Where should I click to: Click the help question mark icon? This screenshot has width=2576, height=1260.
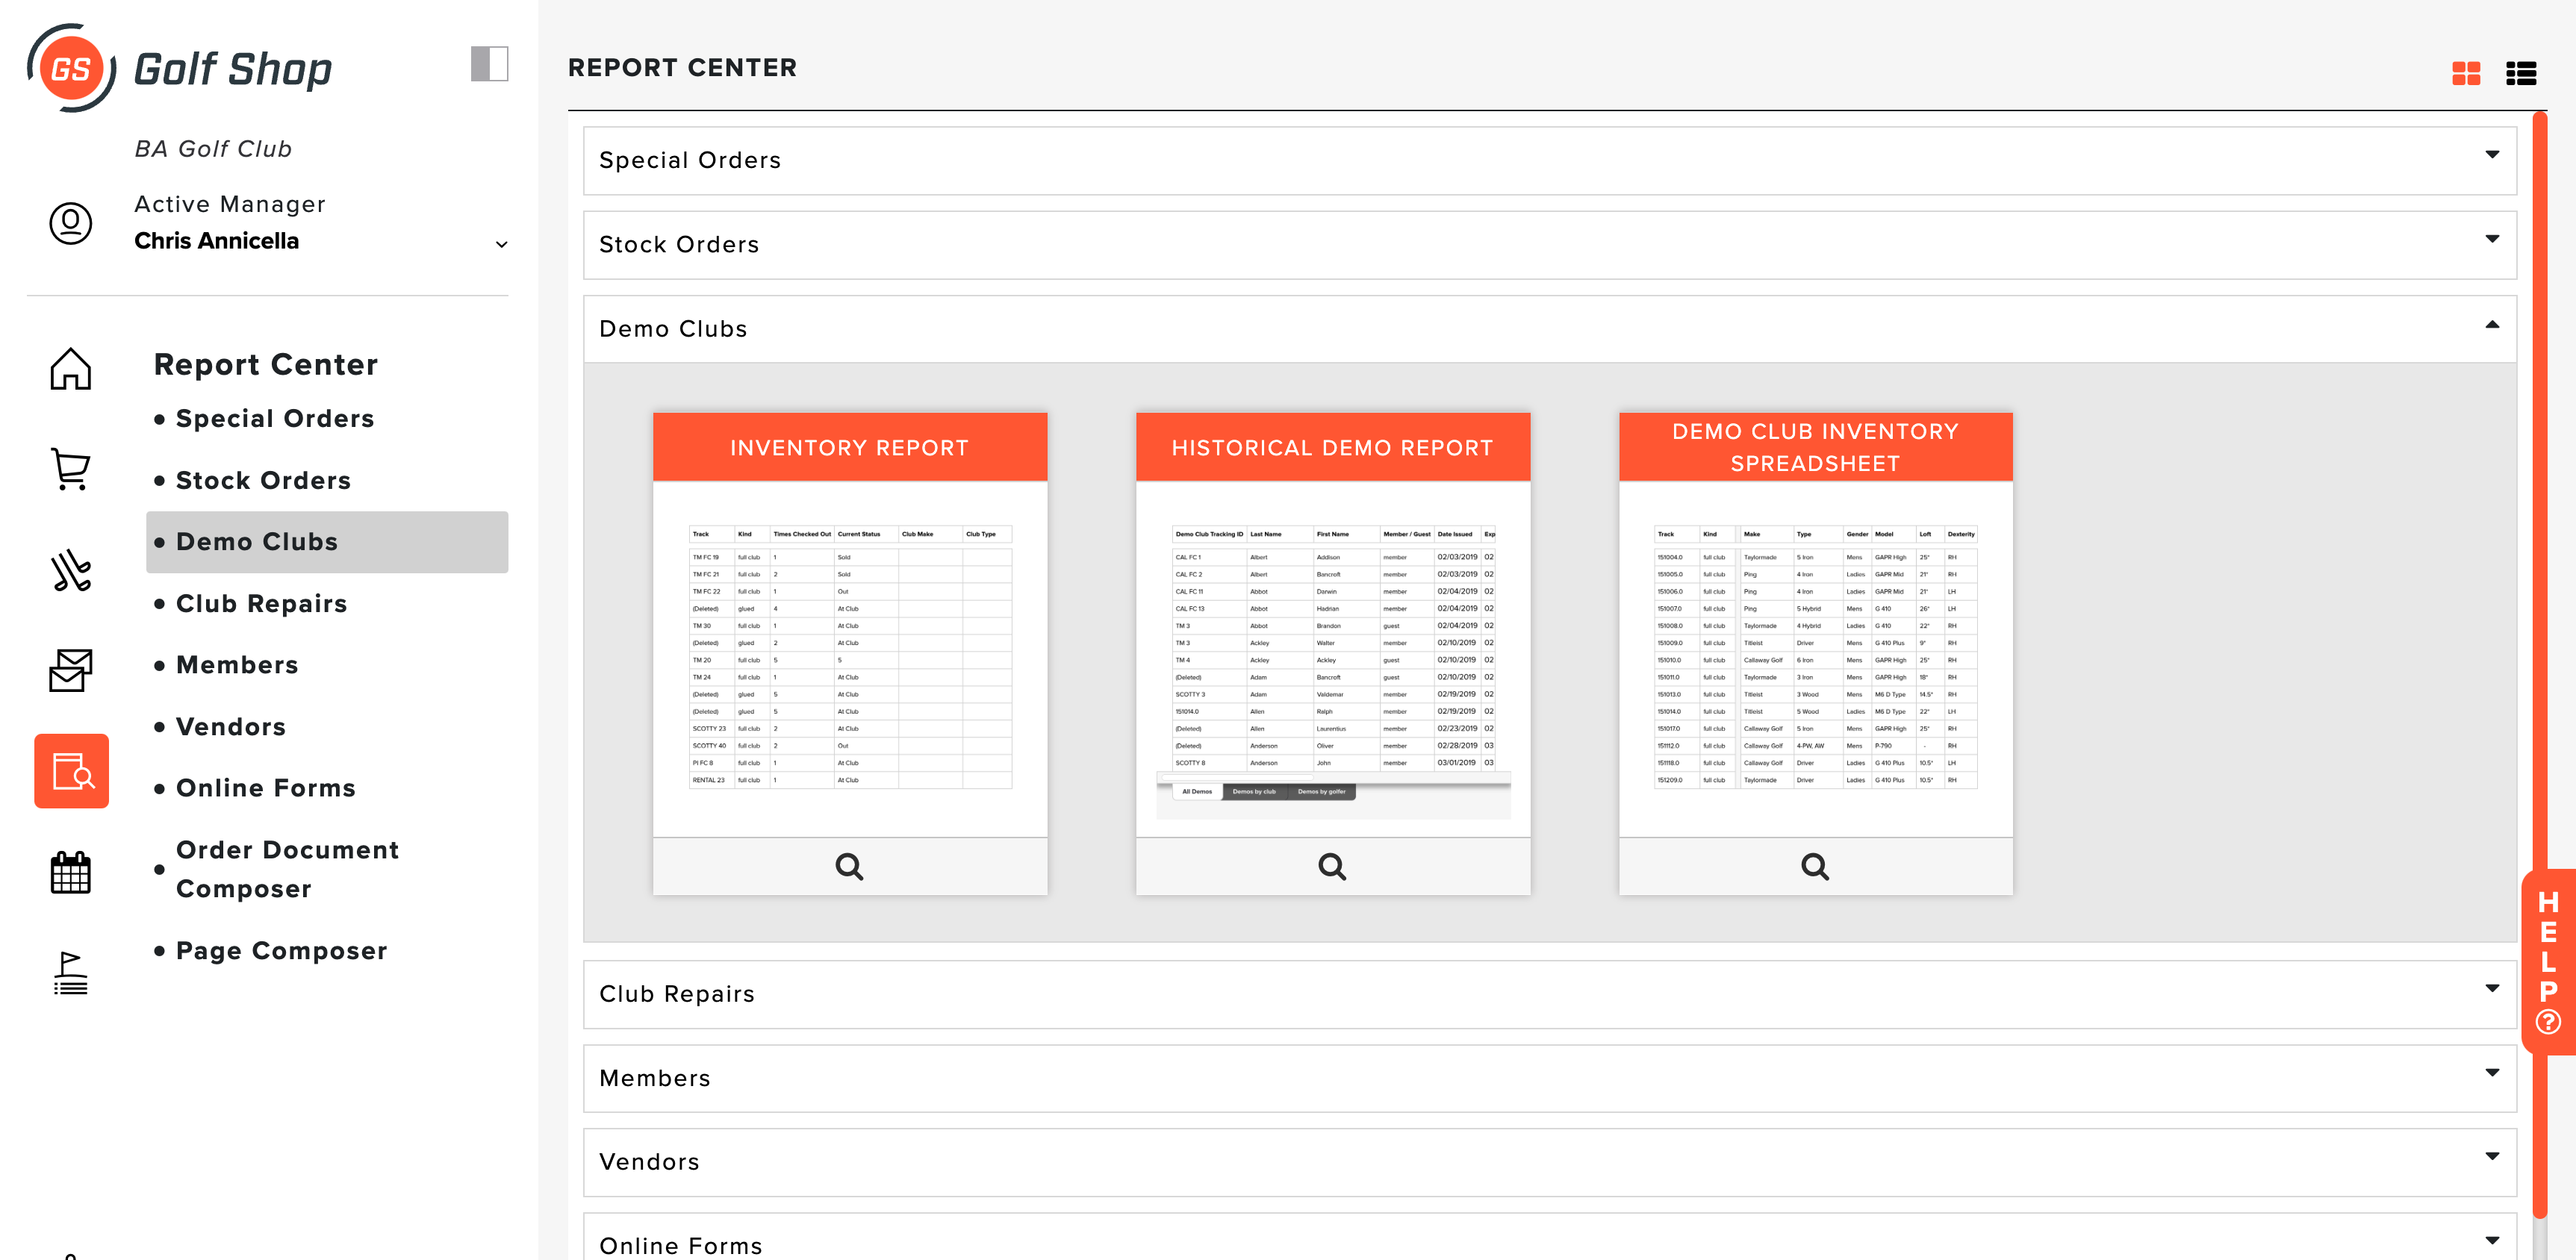tap(2548, 1022)
